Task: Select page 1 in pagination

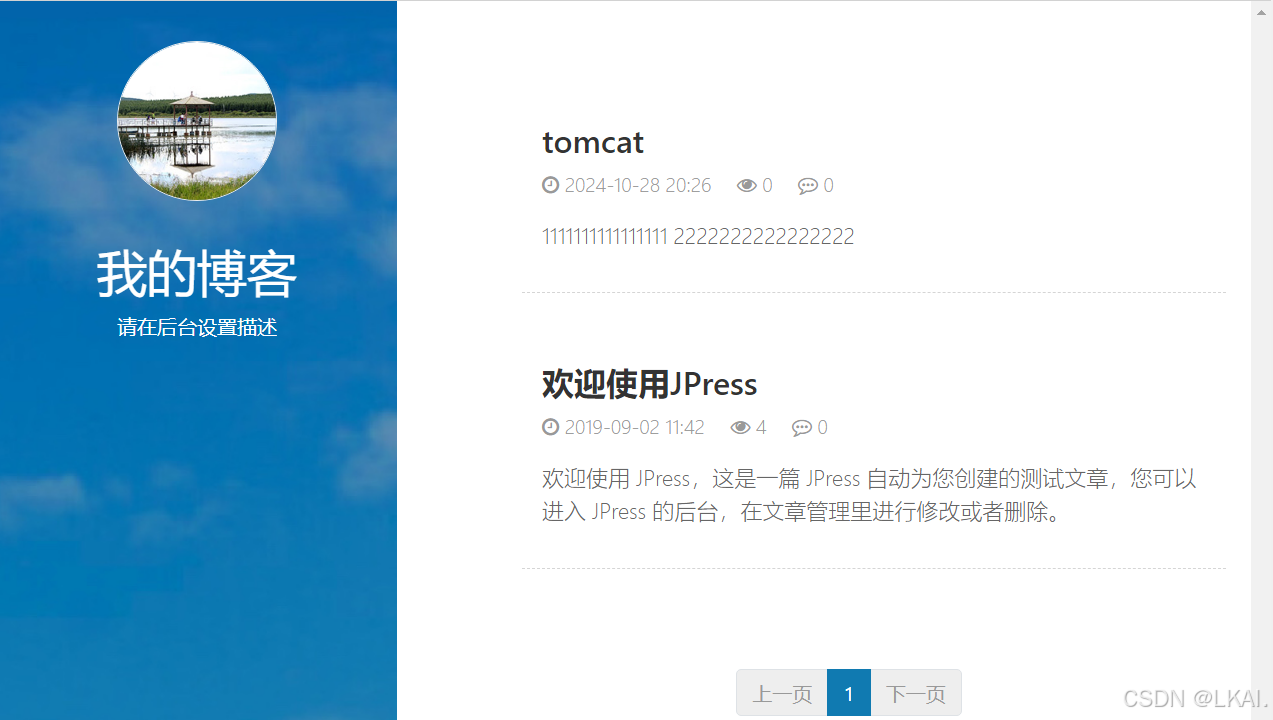Action: [x=848, y=692]
